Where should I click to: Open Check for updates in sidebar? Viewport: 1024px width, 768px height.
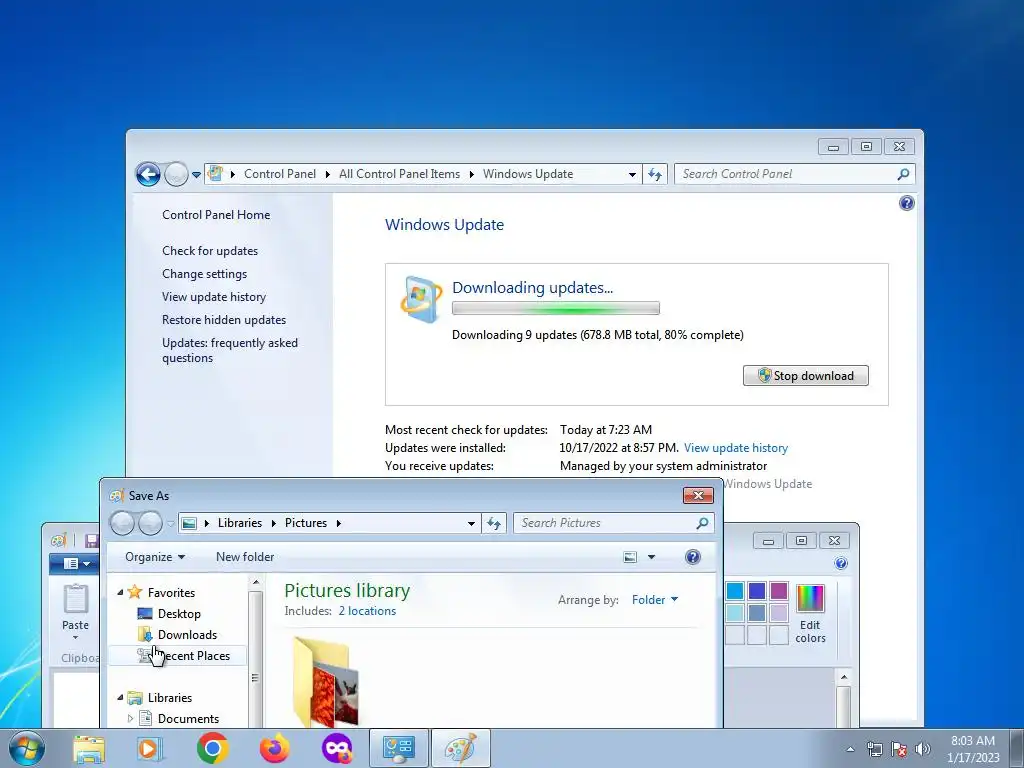[210, 251]
